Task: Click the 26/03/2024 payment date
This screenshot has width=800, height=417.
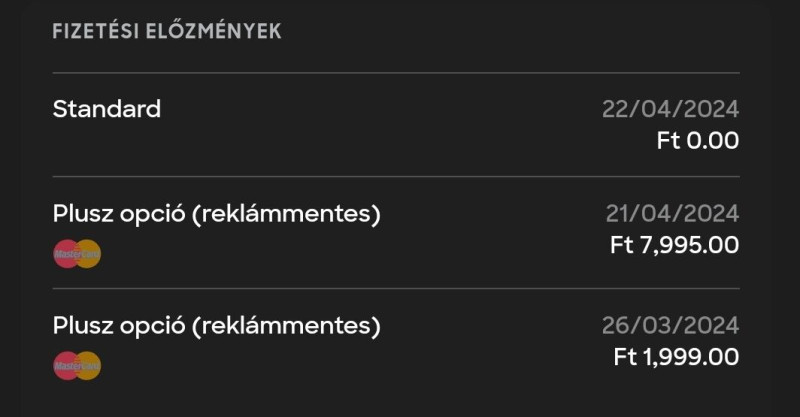Action: pos(671,326)
